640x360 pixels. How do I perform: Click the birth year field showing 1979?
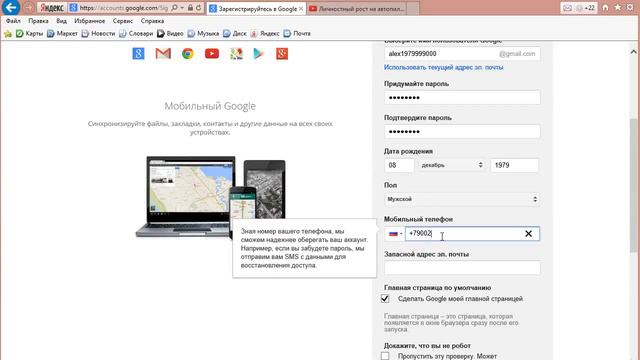[x=515, y=165]
